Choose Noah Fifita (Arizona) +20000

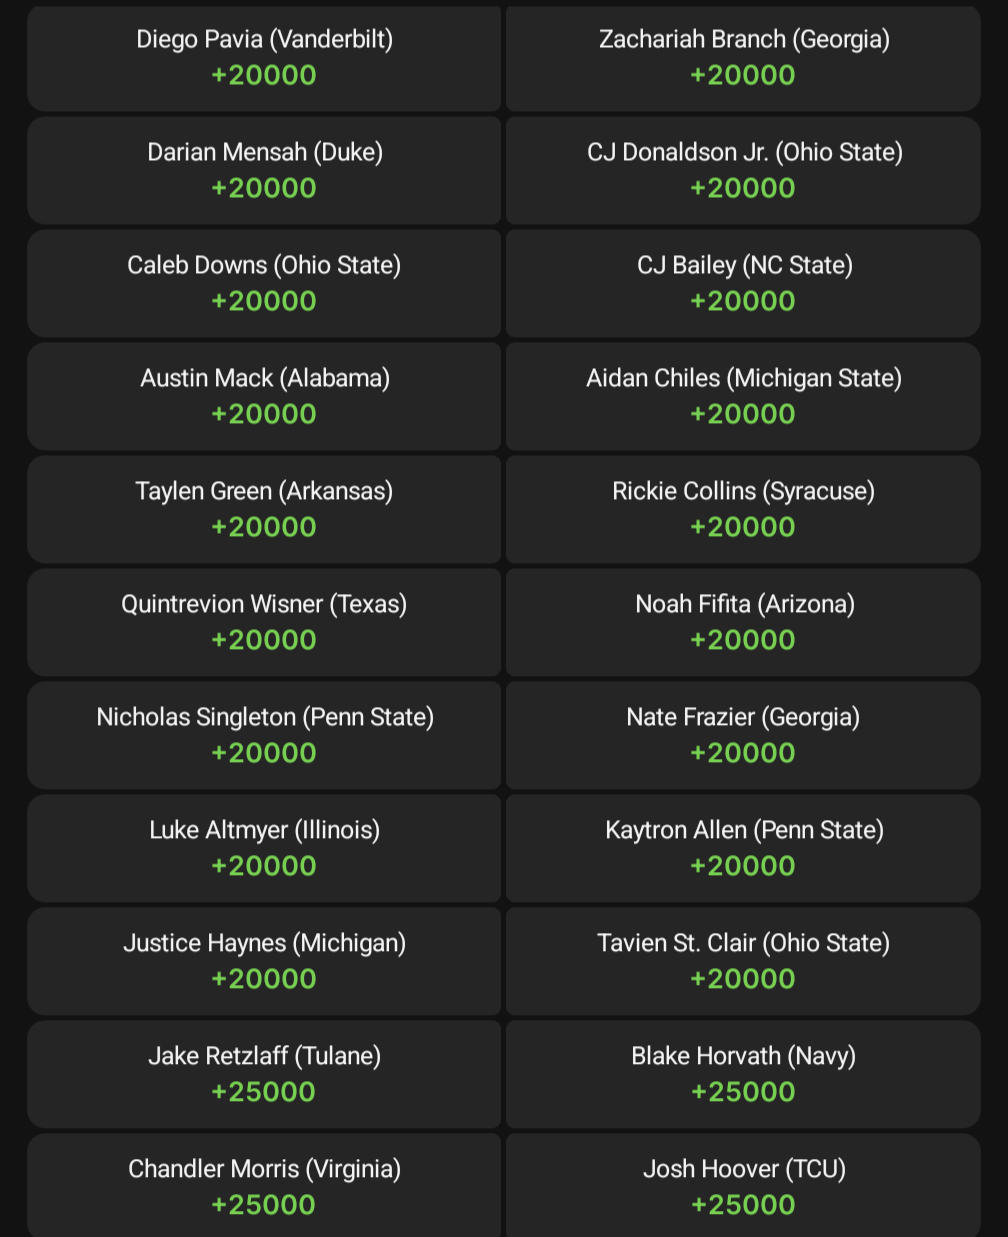click(x=743, y=622)
